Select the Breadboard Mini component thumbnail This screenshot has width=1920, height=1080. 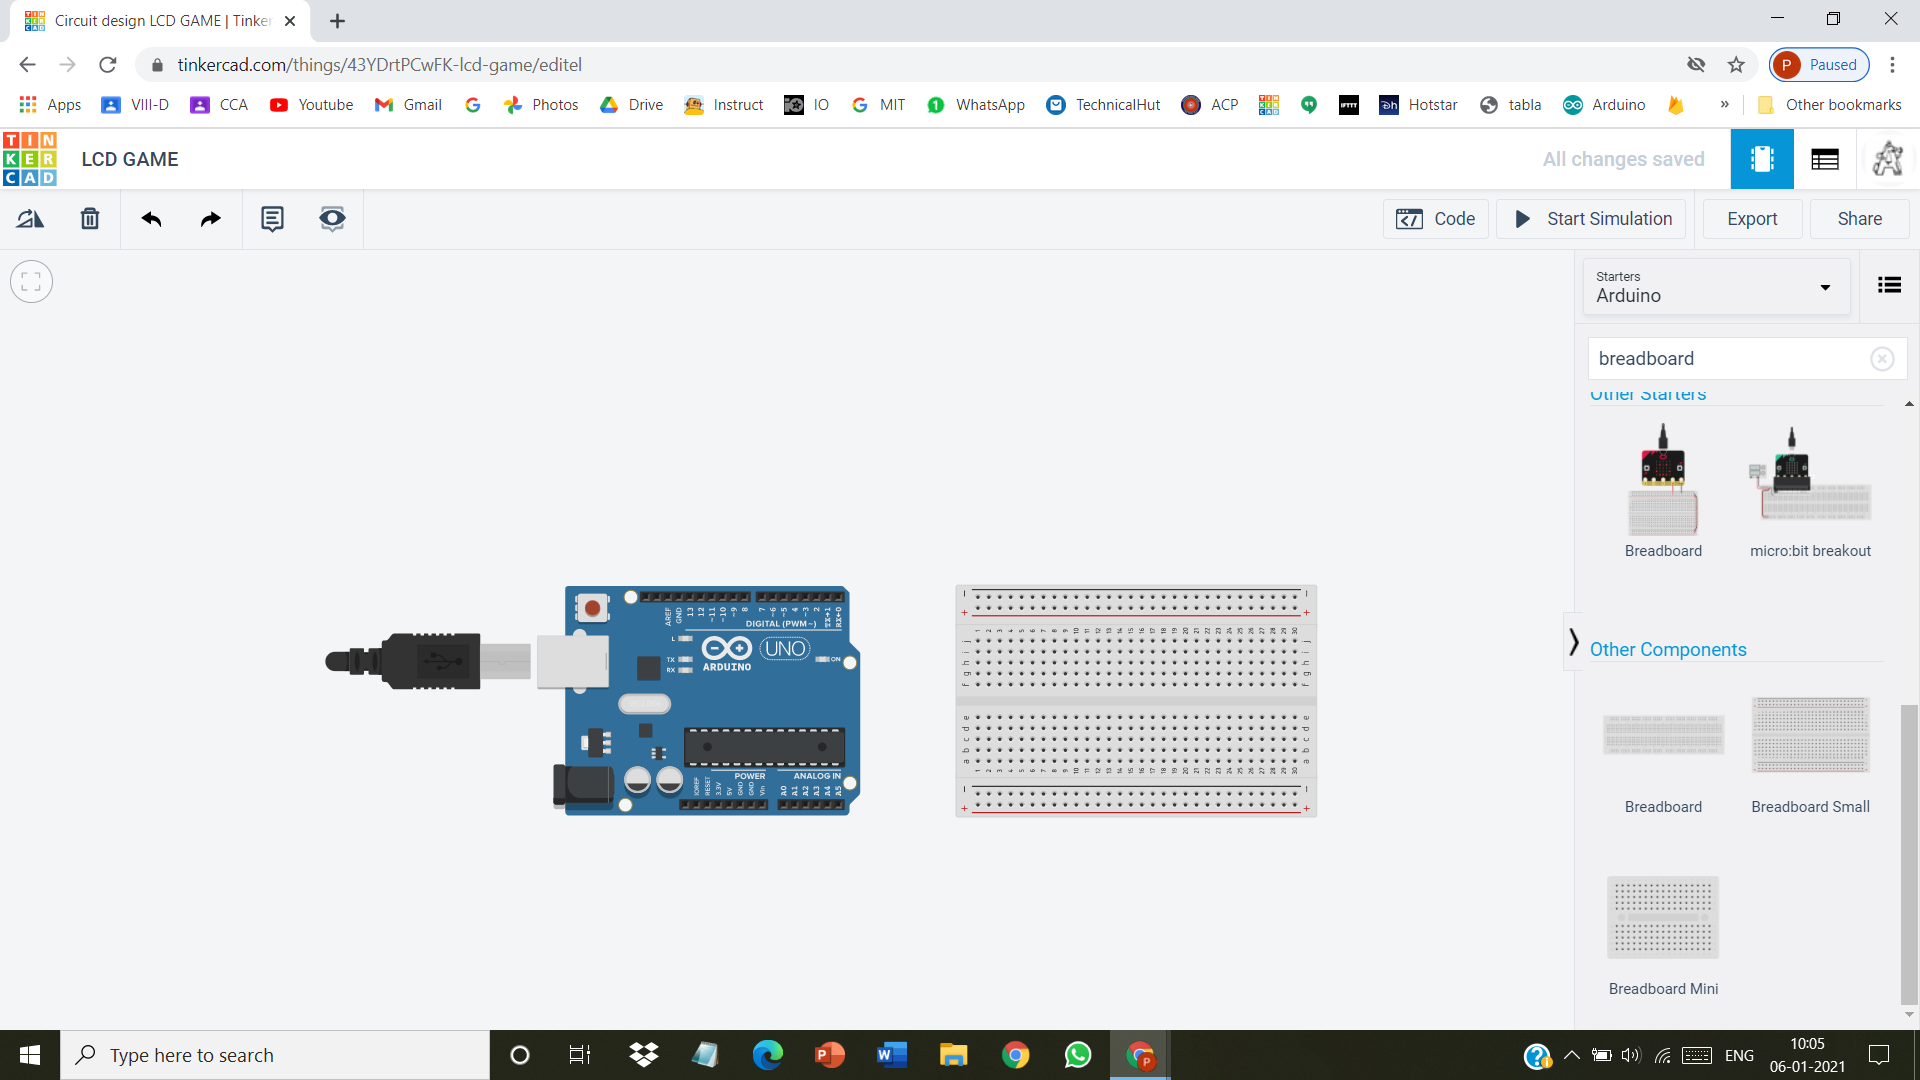1662,916
